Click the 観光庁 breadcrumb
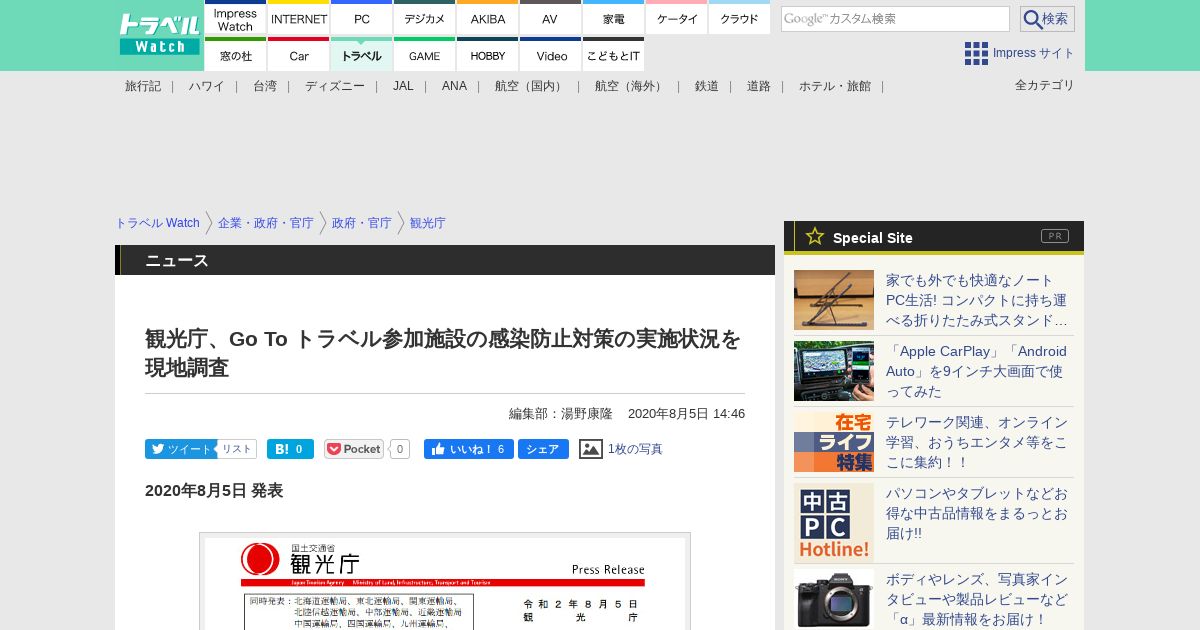 click(428, 223)
